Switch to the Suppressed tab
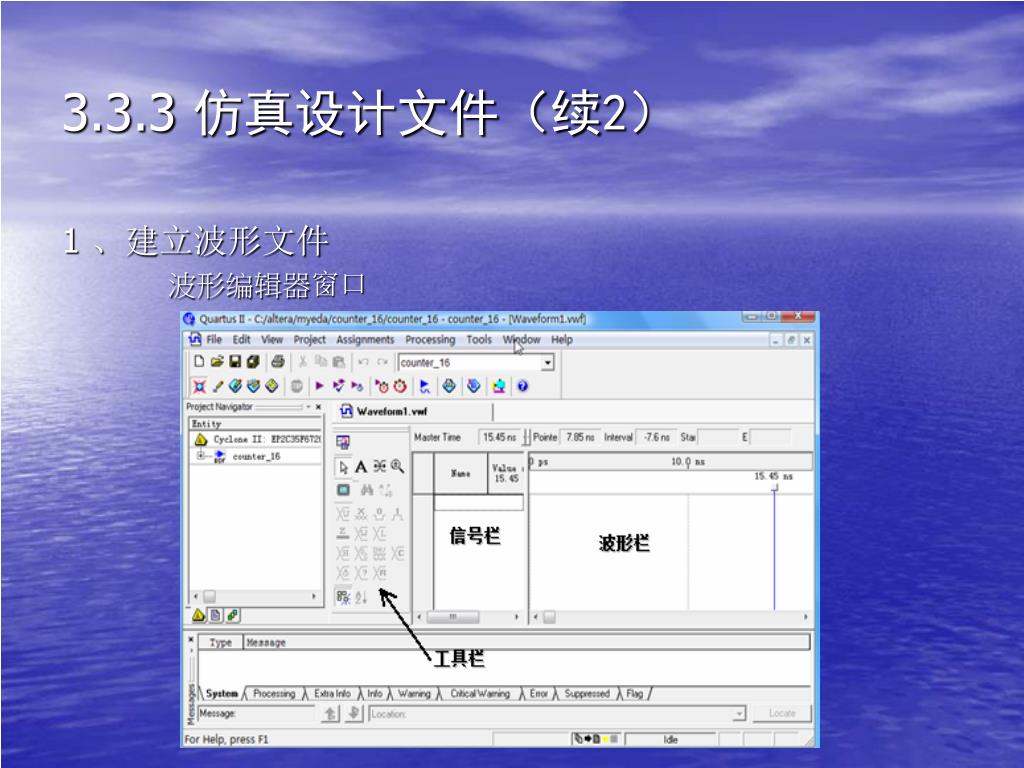 586,694
